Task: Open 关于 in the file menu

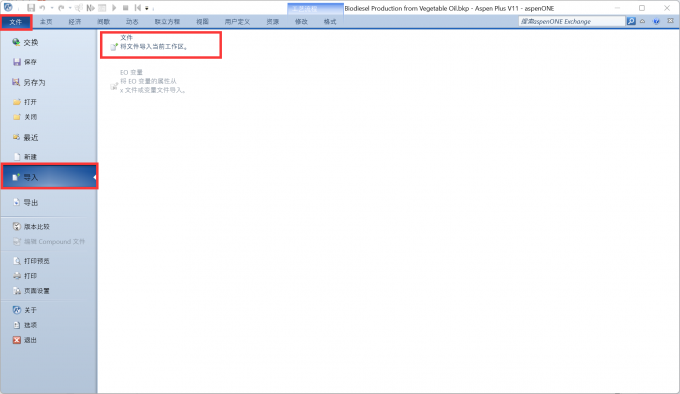Action: (x=49, y=310)
